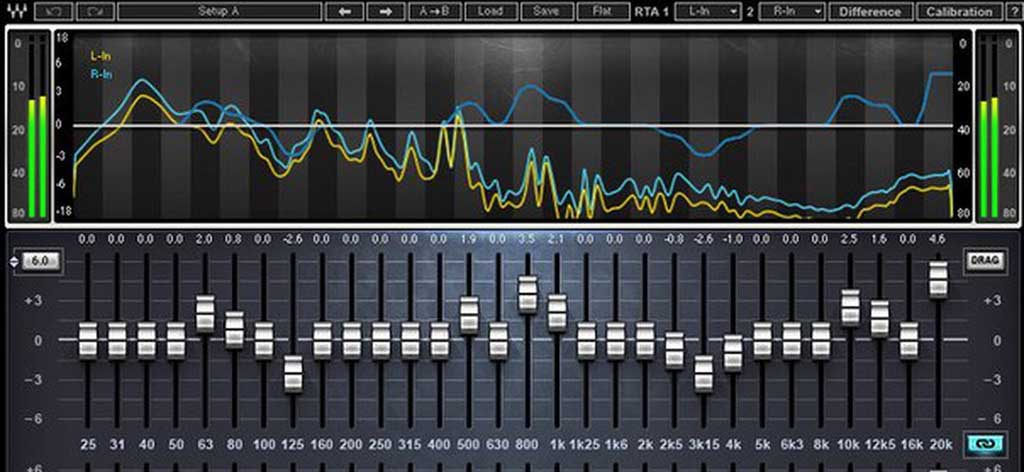
Task: Copy setup using A→B button
Action: tap(436, 12)
